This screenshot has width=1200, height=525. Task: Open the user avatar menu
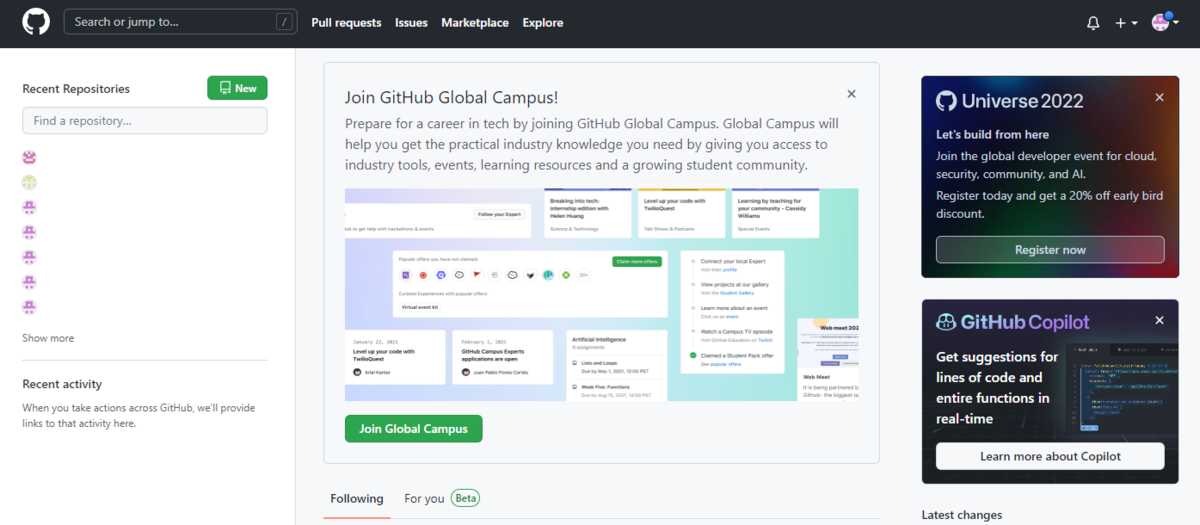1165,22
